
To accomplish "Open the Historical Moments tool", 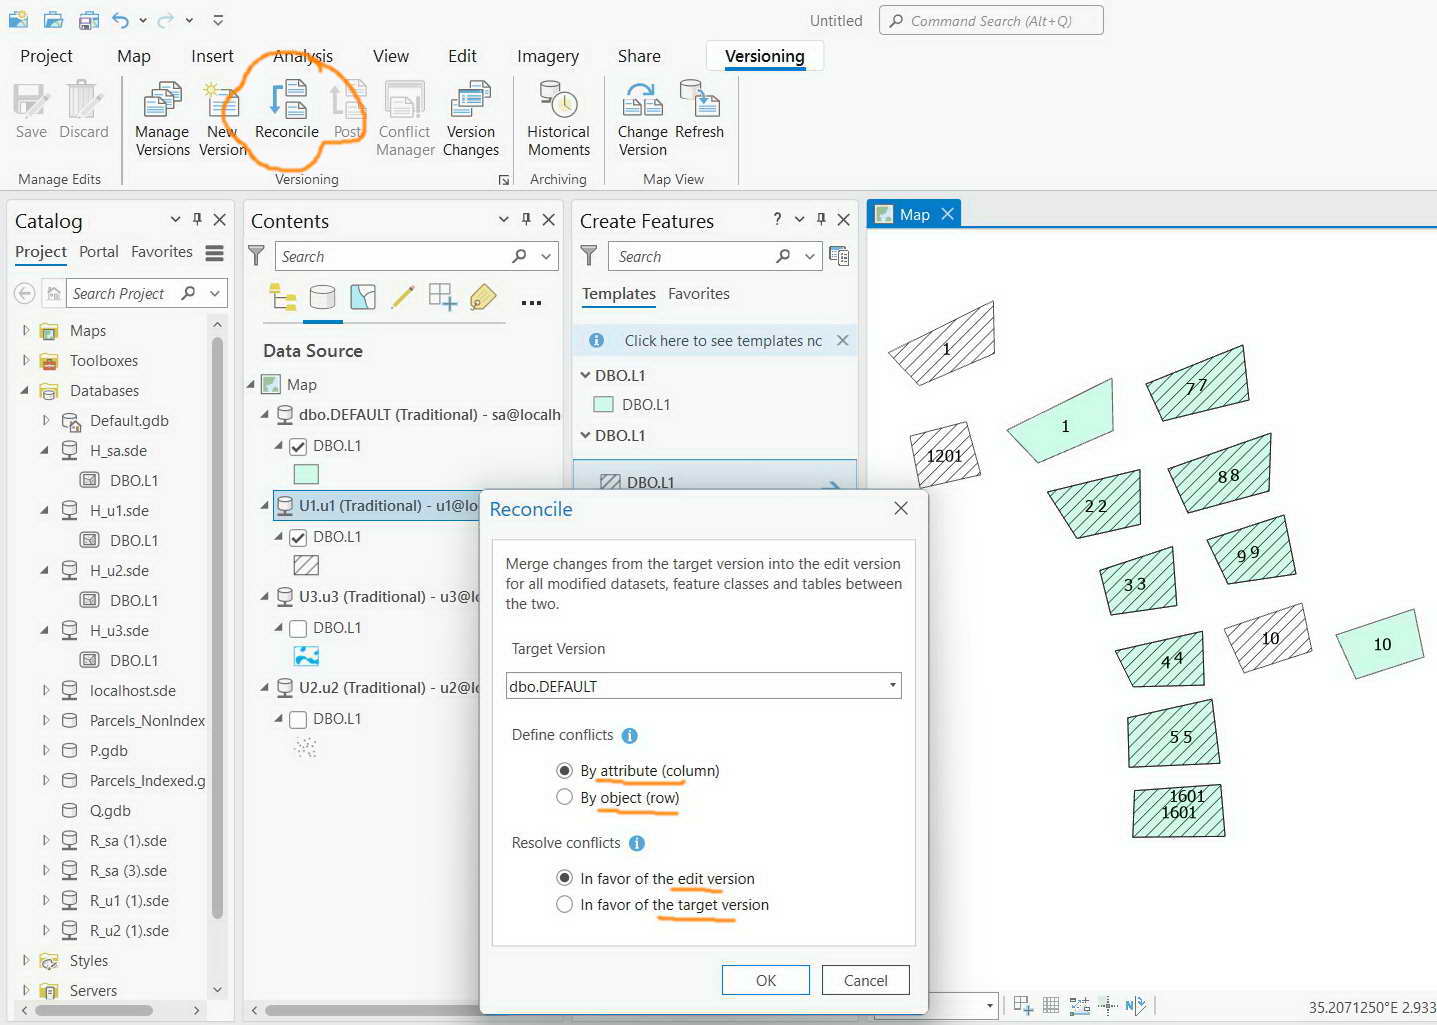I will tap(559, 120).
